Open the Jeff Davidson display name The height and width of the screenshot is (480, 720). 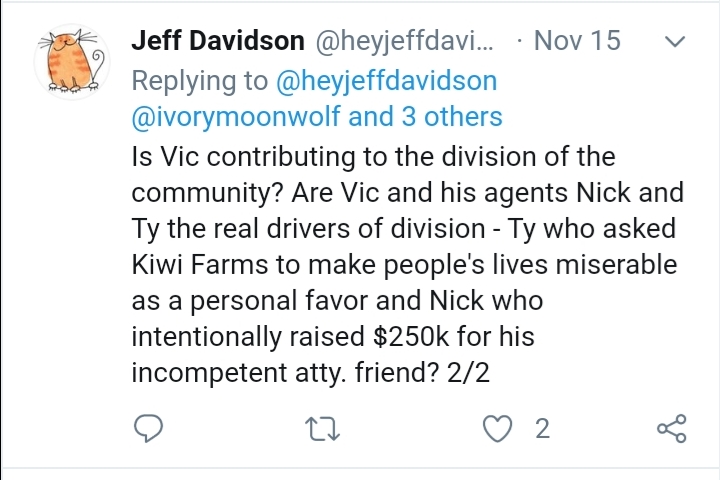218,40
